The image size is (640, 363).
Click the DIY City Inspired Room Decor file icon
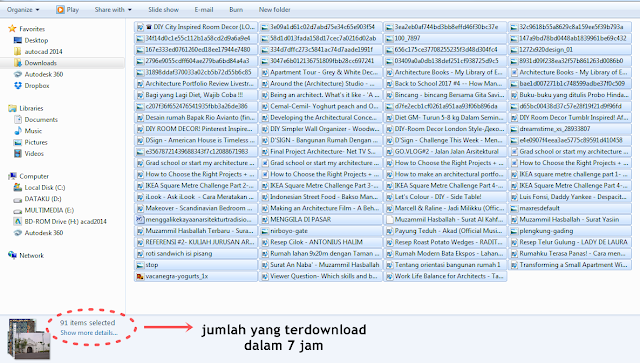pos(140,27)
